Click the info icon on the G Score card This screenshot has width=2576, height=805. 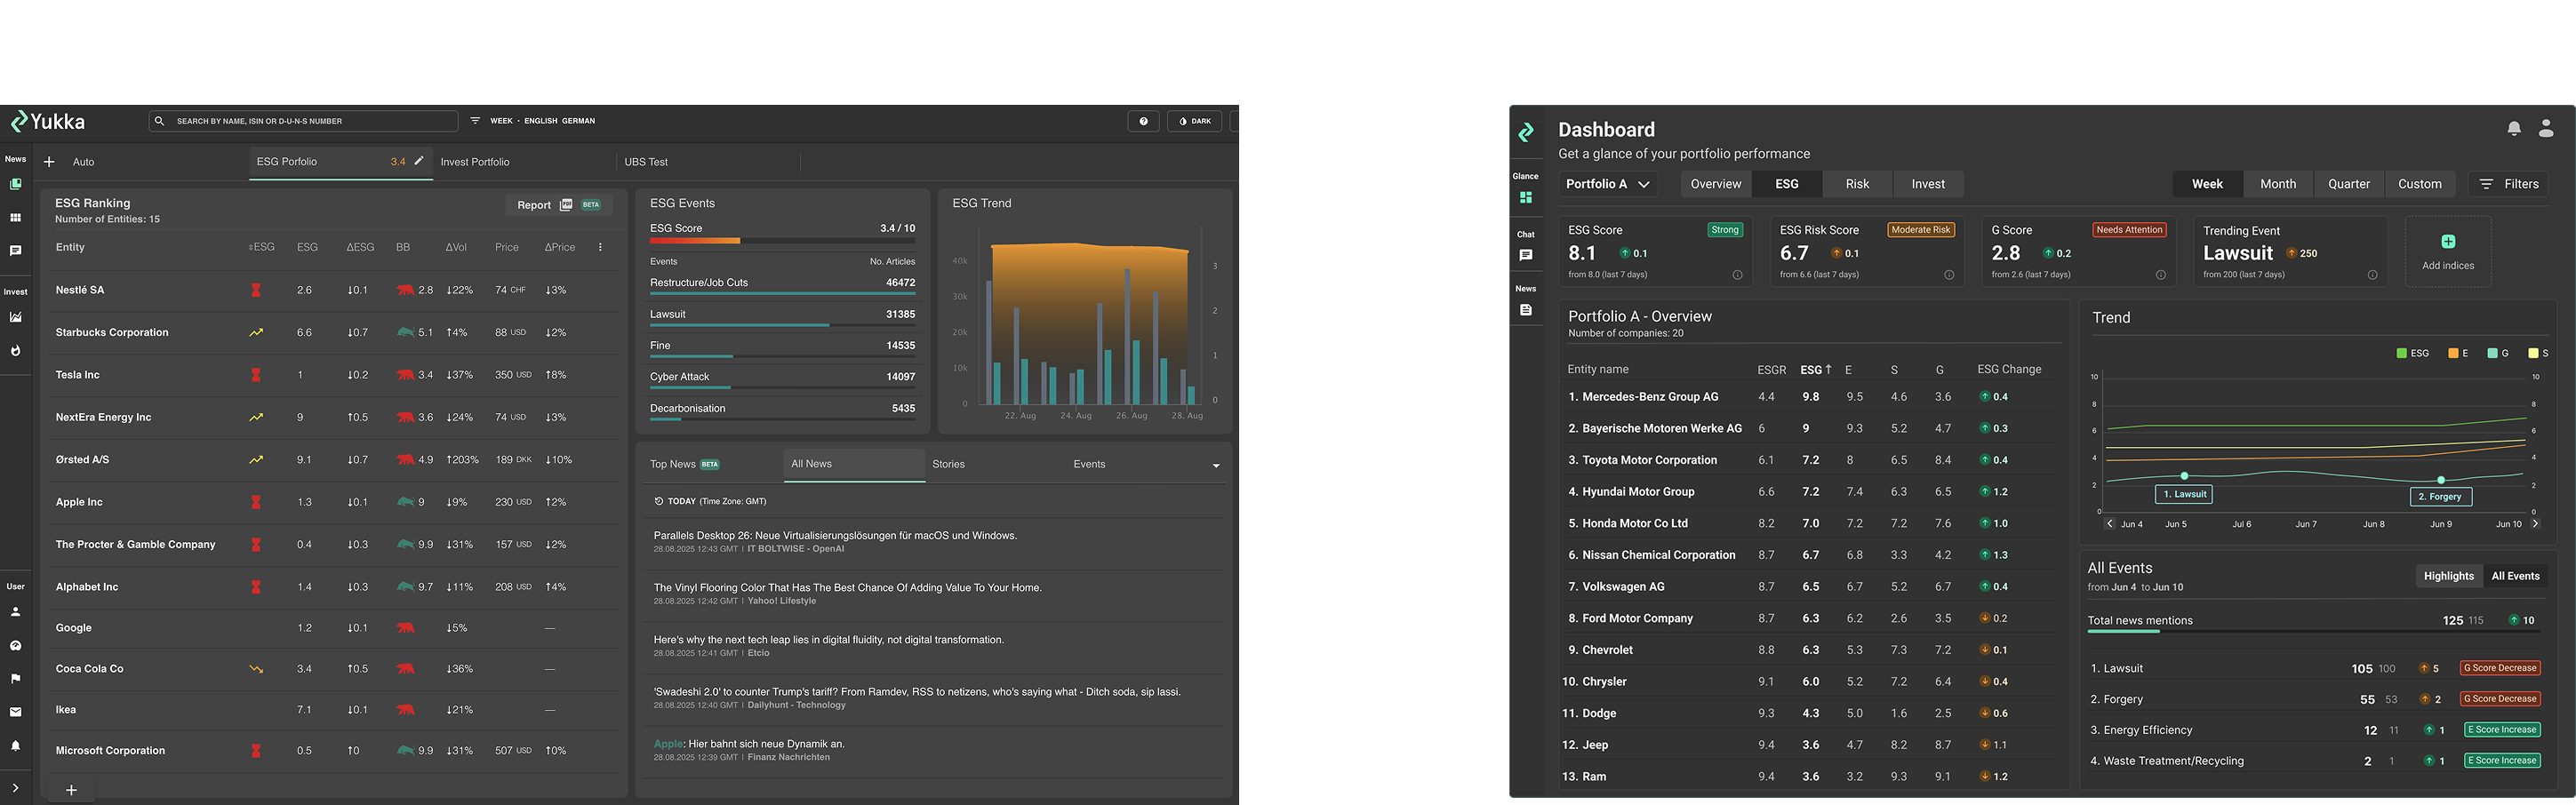pos(2161,275)
